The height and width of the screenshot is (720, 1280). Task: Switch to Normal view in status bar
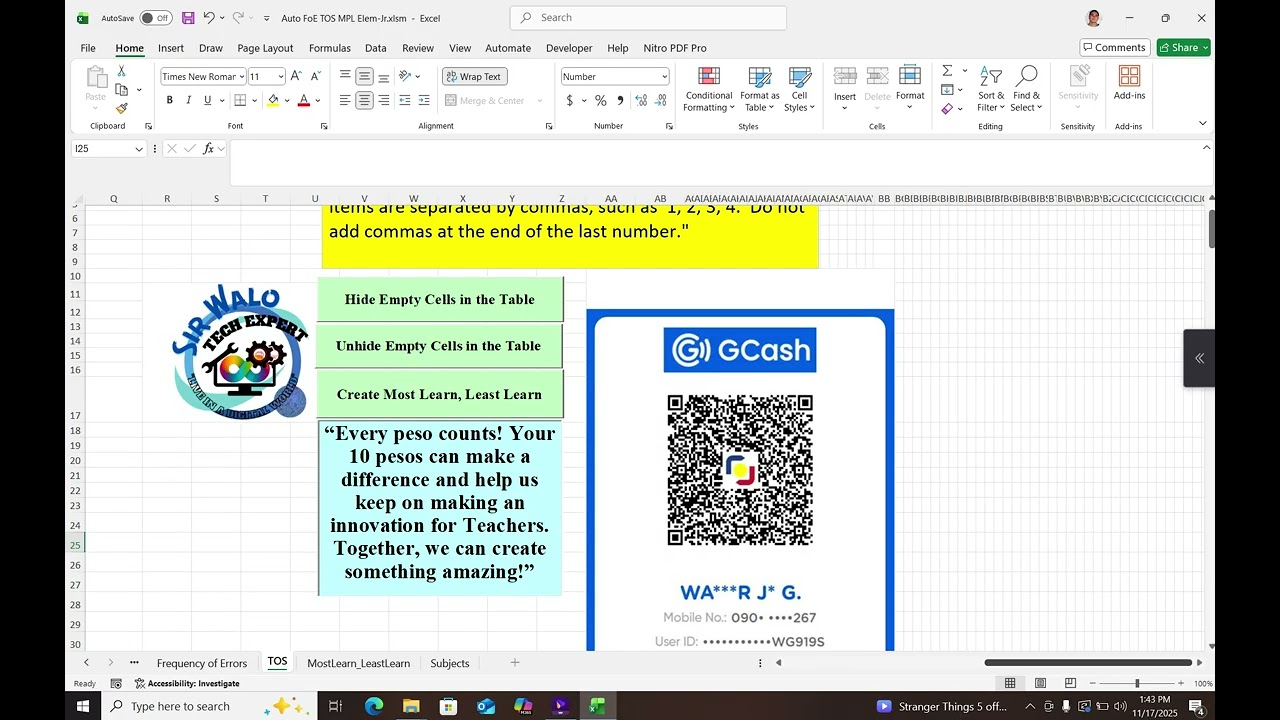(x=1010, y=683)
